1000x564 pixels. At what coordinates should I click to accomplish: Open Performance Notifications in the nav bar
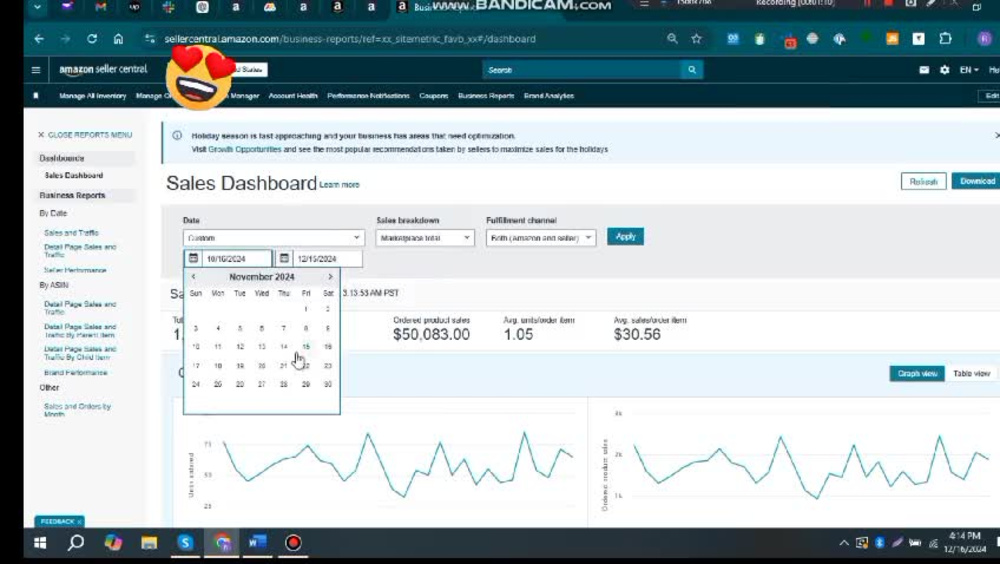[368, 96]
